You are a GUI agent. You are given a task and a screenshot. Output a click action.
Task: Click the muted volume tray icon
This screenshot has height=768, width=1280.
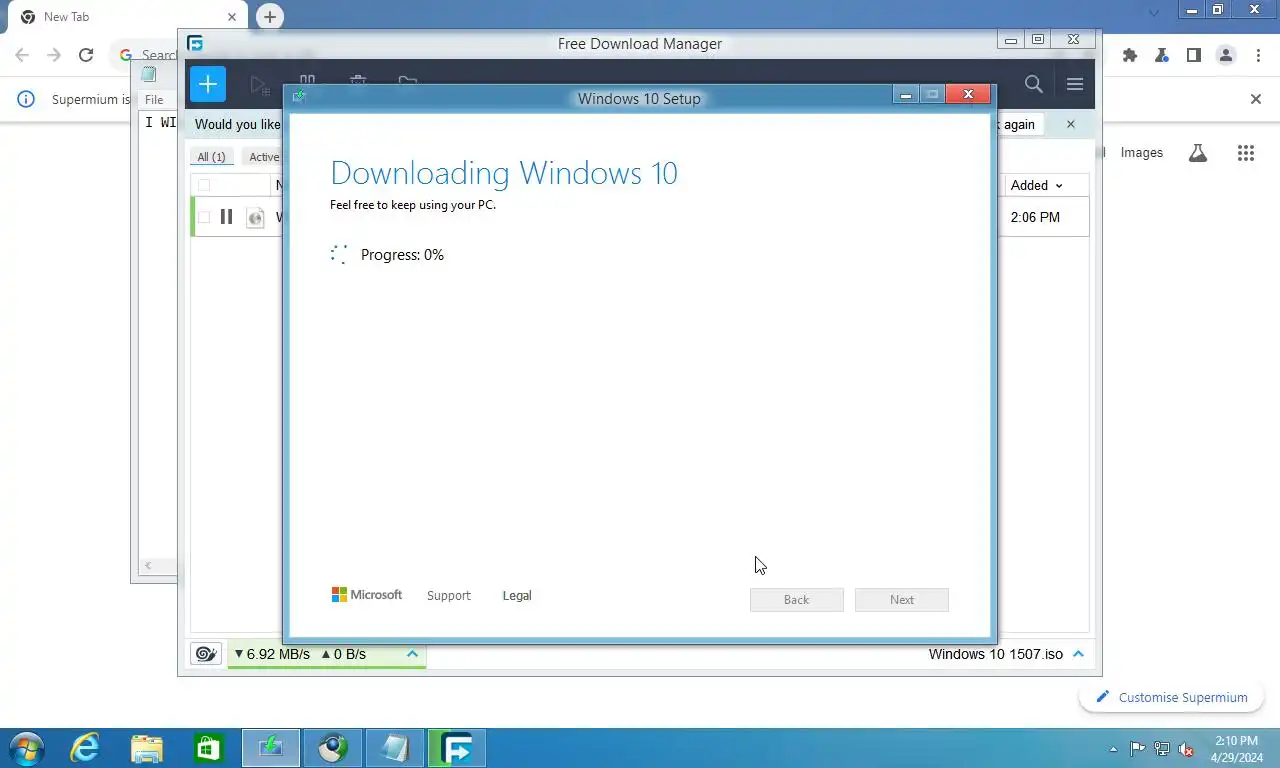pos(1186,749)
